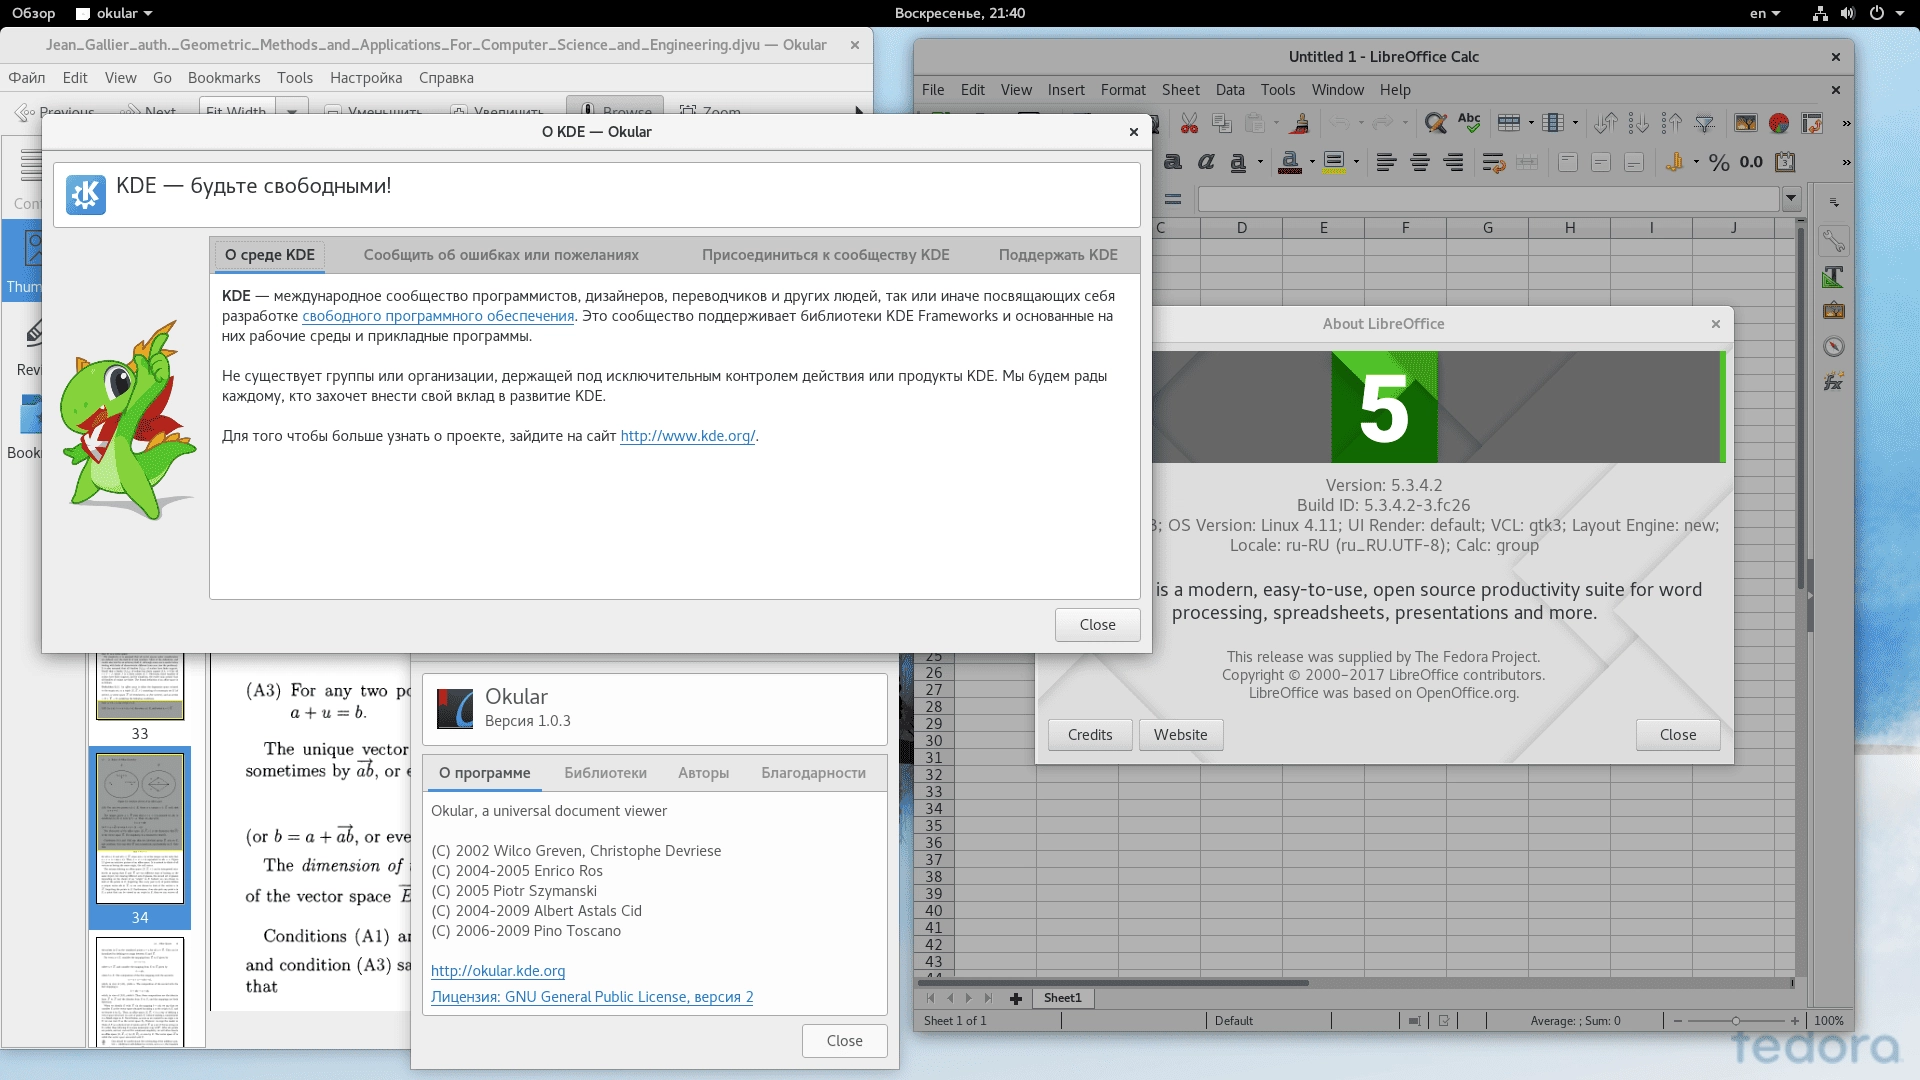
Task: Click the Wrap Text icon in Calc
Action: click(1494, 162)
